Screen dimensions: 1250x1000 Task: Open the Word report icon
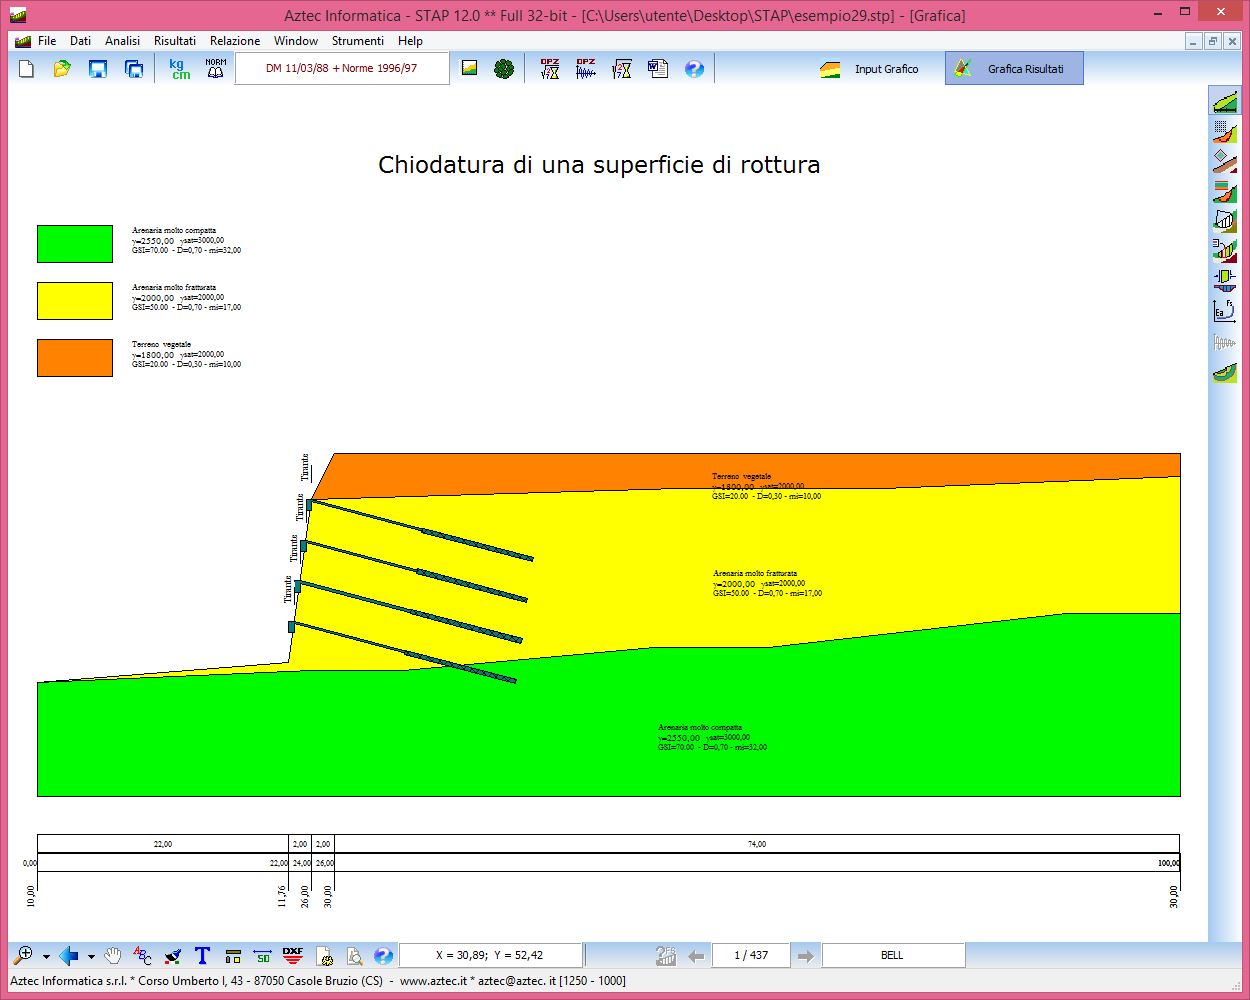(x=657, y=69)
